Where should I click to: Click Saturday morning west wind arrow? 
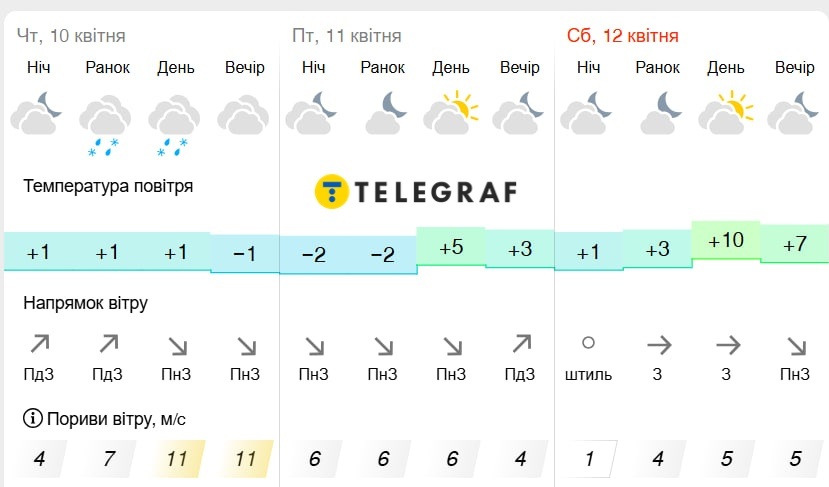(x=659, y=346)
